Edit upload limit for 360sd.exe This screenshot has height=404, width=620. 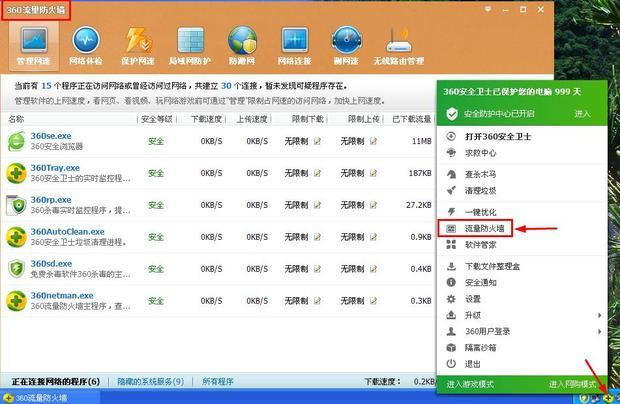coord(373,269)
